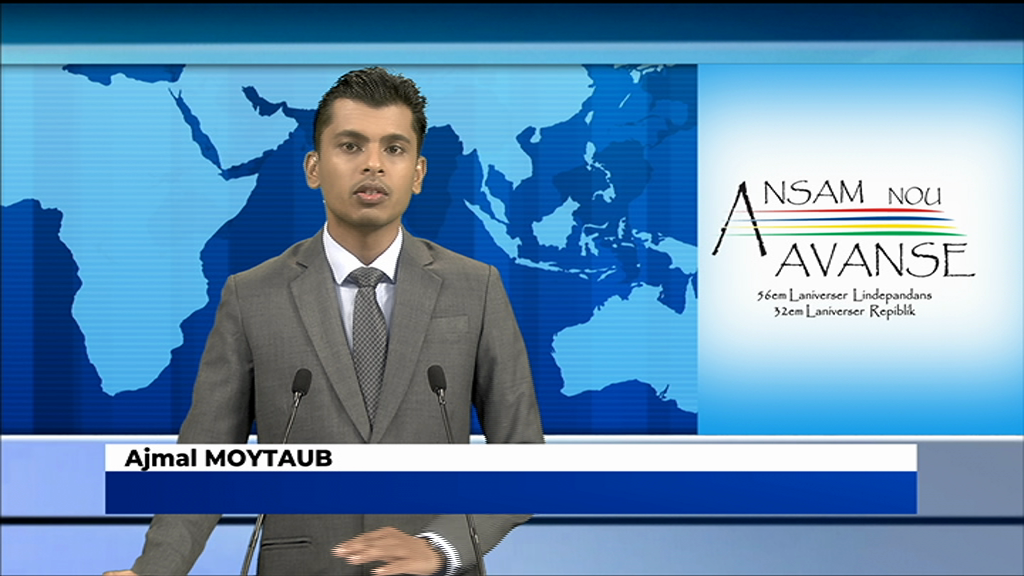Click the blue lower-third banner bar
Viewport: 1024px width, 576px height.
pos(511,492)
